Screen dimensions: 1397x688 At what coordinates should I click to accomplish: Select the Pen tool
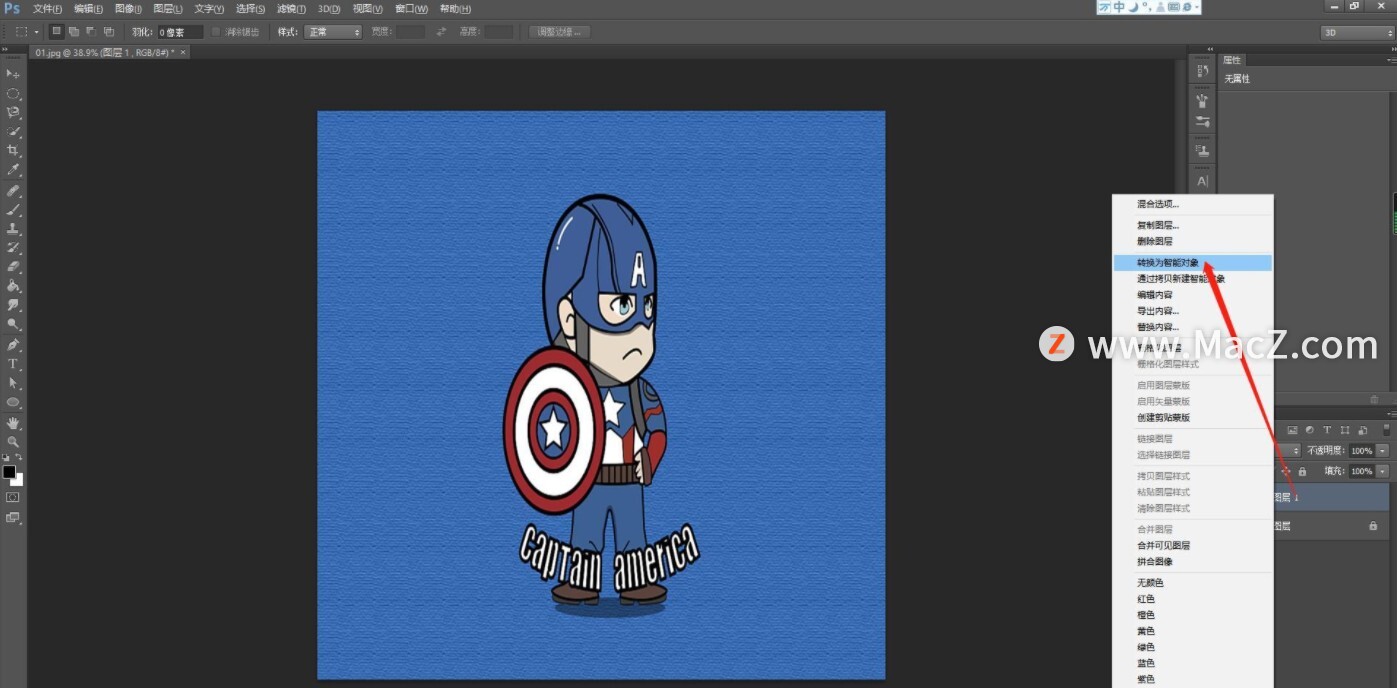[13, 344]
